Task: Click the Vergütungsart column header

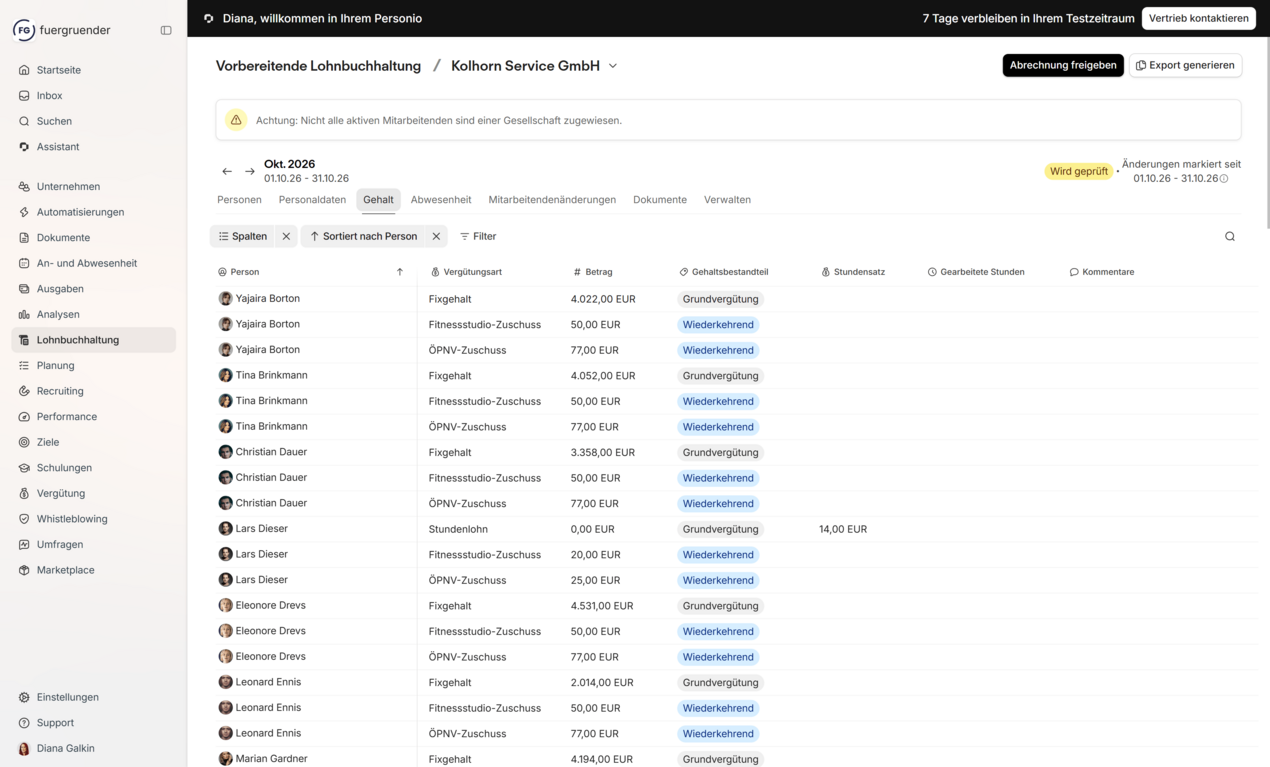Action: click(x=466, y=272)
